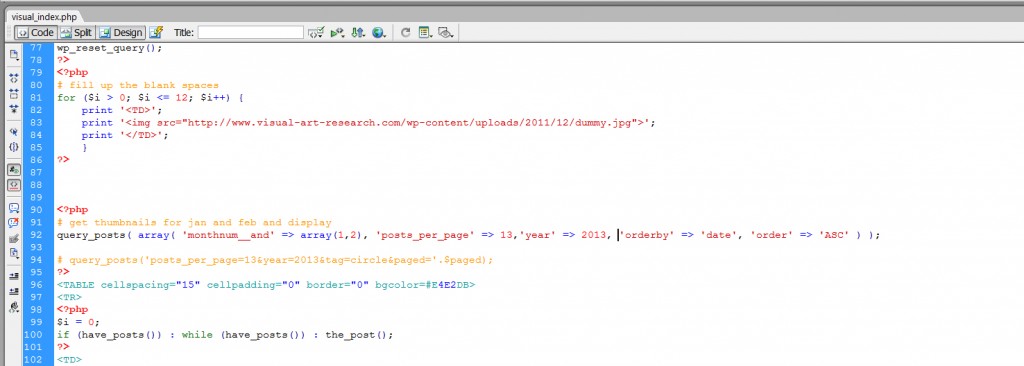Click Format Source Code icon

[14, 306]
